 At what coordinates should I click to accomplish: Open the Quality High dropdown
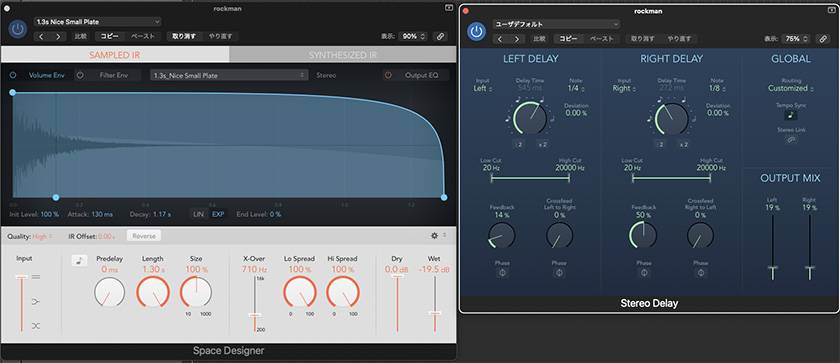[42, 236]
